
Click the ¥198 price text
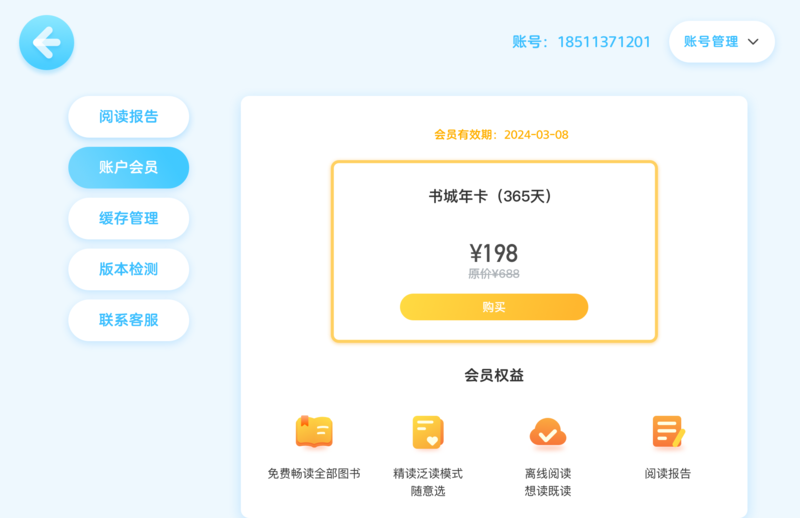click(493, 253)
